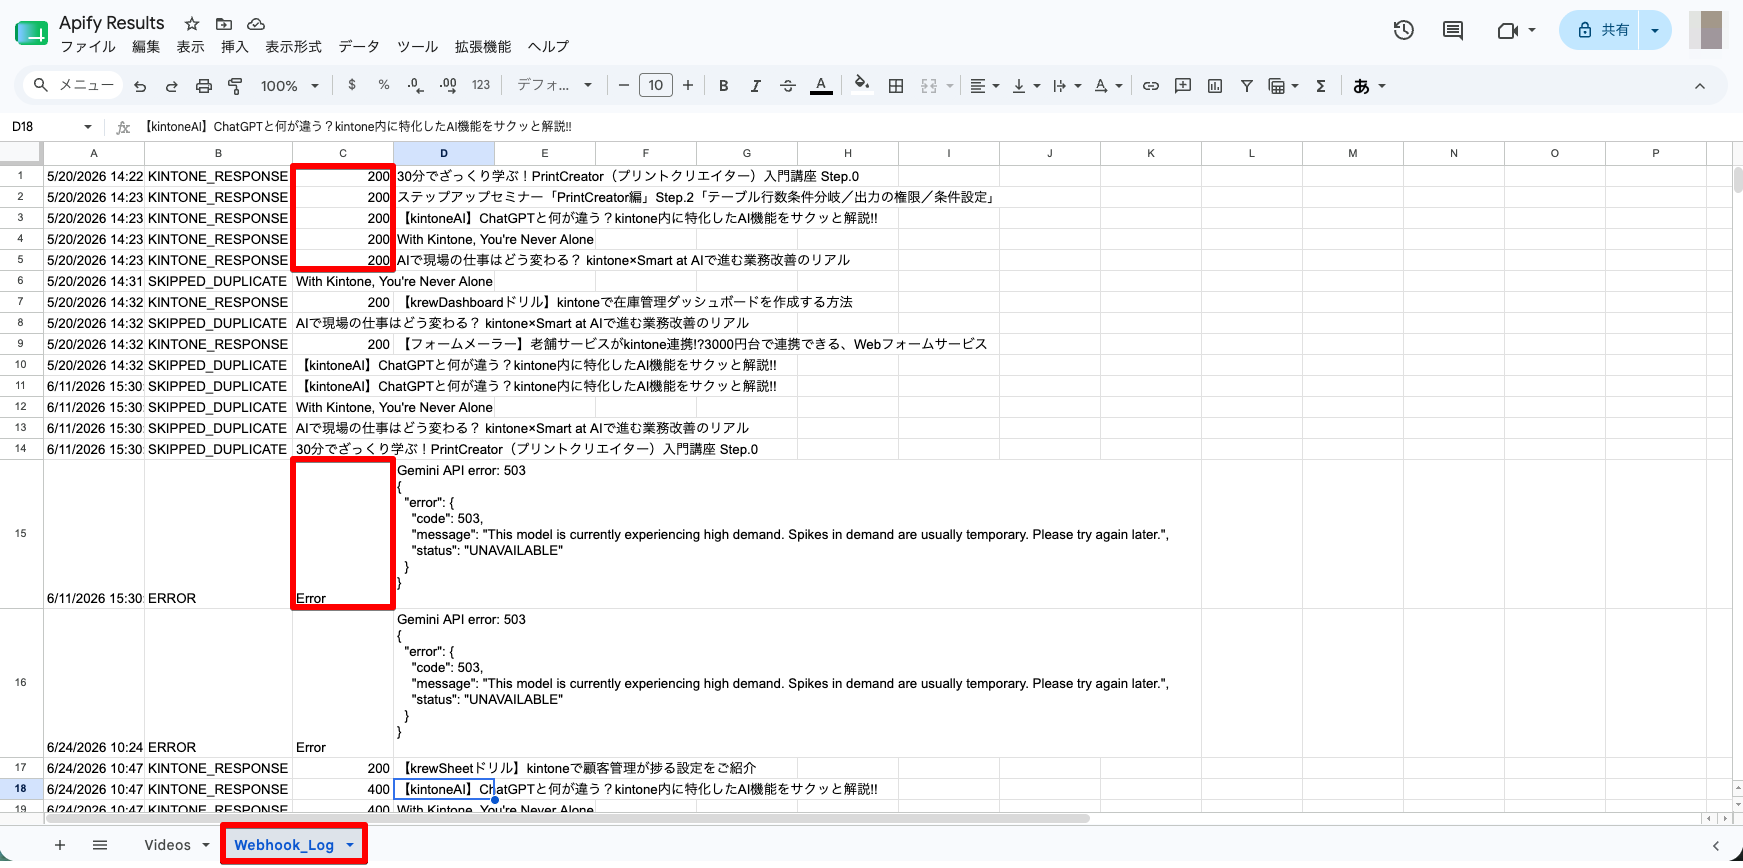Open the fill color bucket

pyautogui.click(x=862, y=86)
